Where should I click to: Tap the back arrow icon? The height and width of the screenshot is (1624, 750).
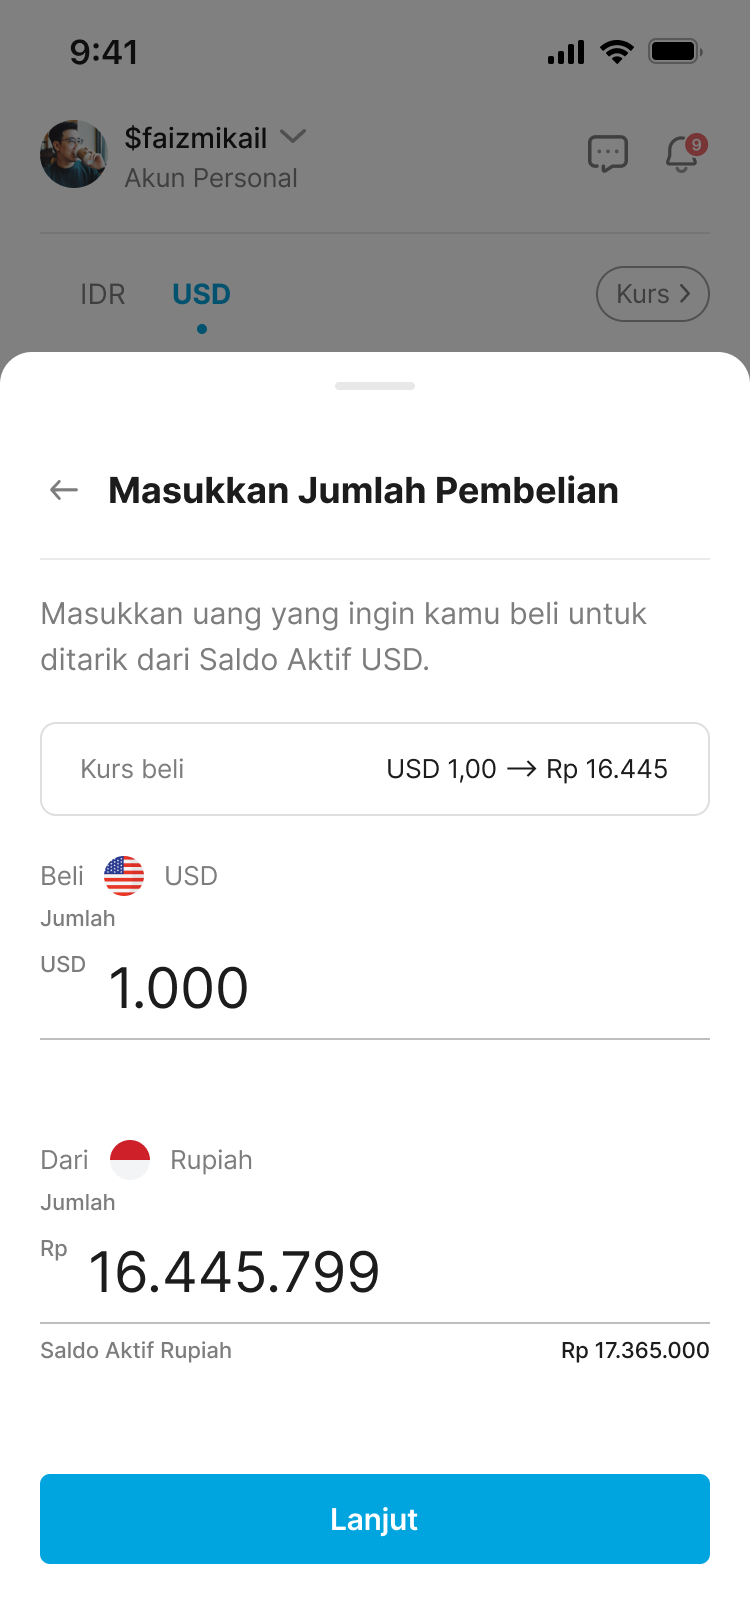[x=64, y=490]
